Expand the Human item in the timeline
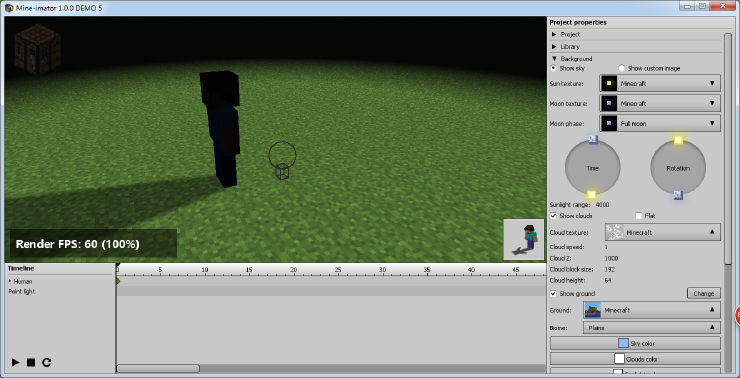This screenshot has height=378, width=740. pyautogui.click(x=10, y=281)
